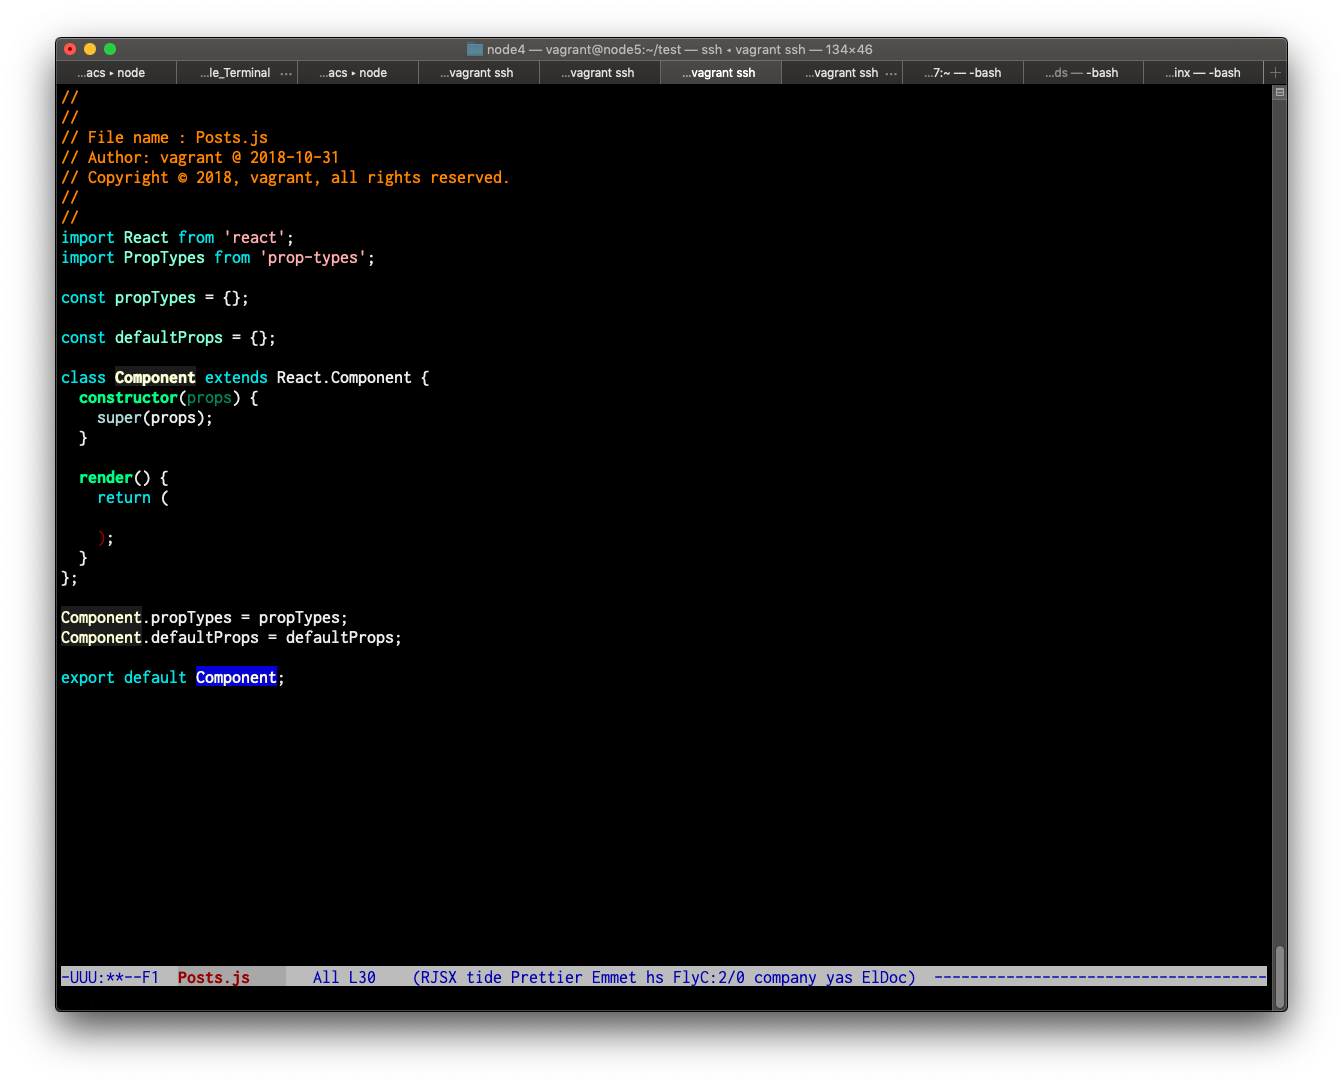Select the active vagrant ssh tab
The image size is (1343, 1085).
tap(720, 72)
